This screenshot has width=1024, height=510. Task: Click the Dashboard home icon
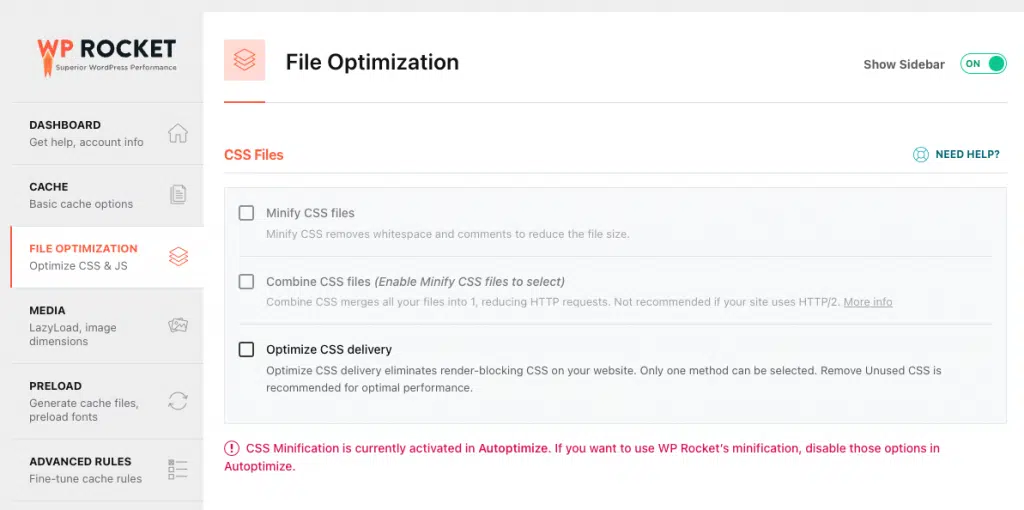178,133
